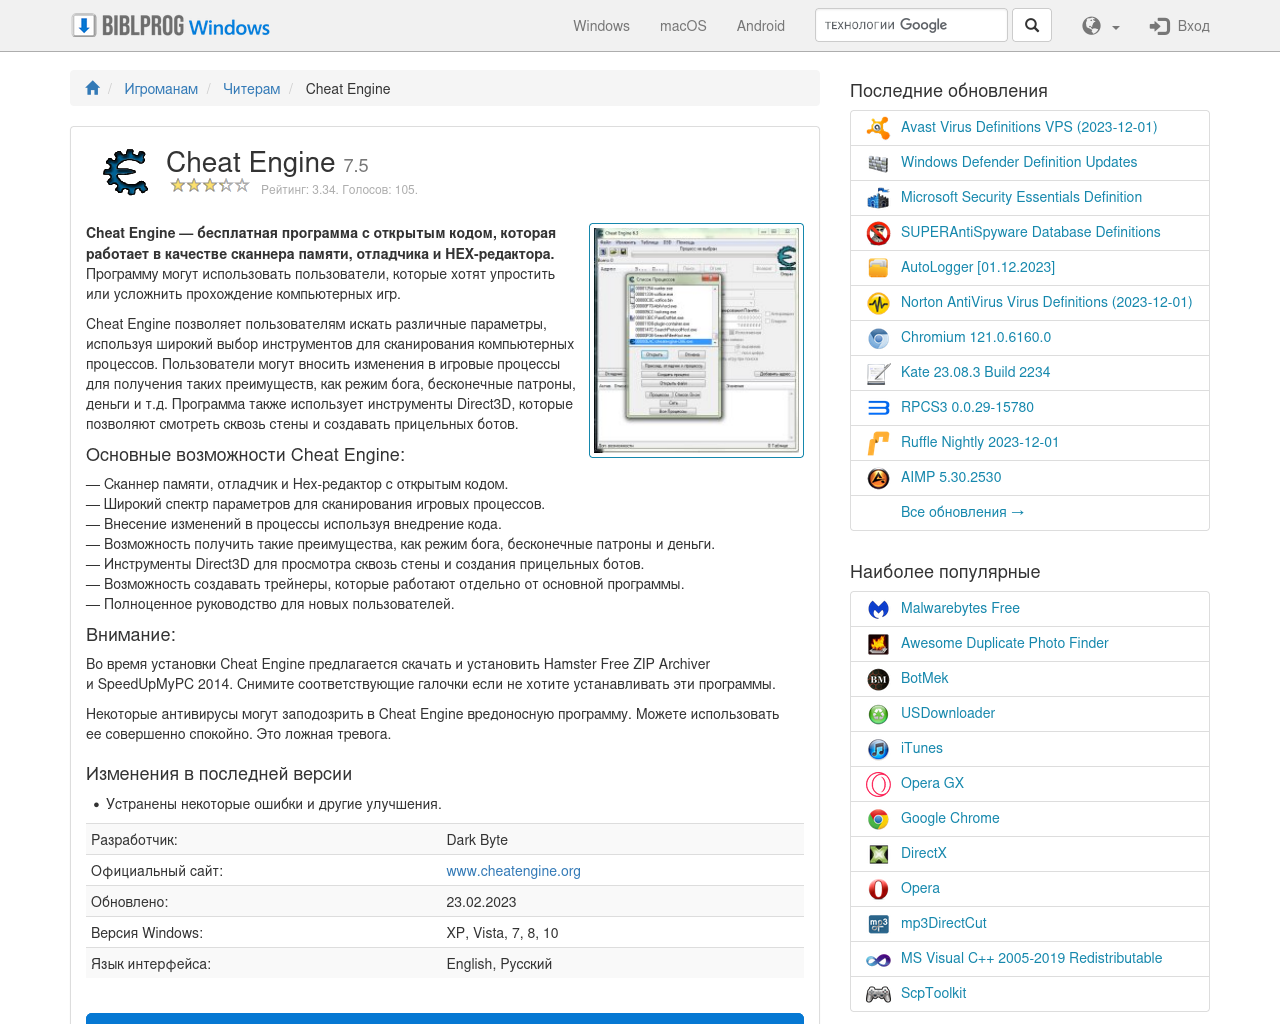Image resolution: width=1280 pixels, height=1024 pixels.
Task: Open Malwarebytes Free link
Action: [960, 608]
